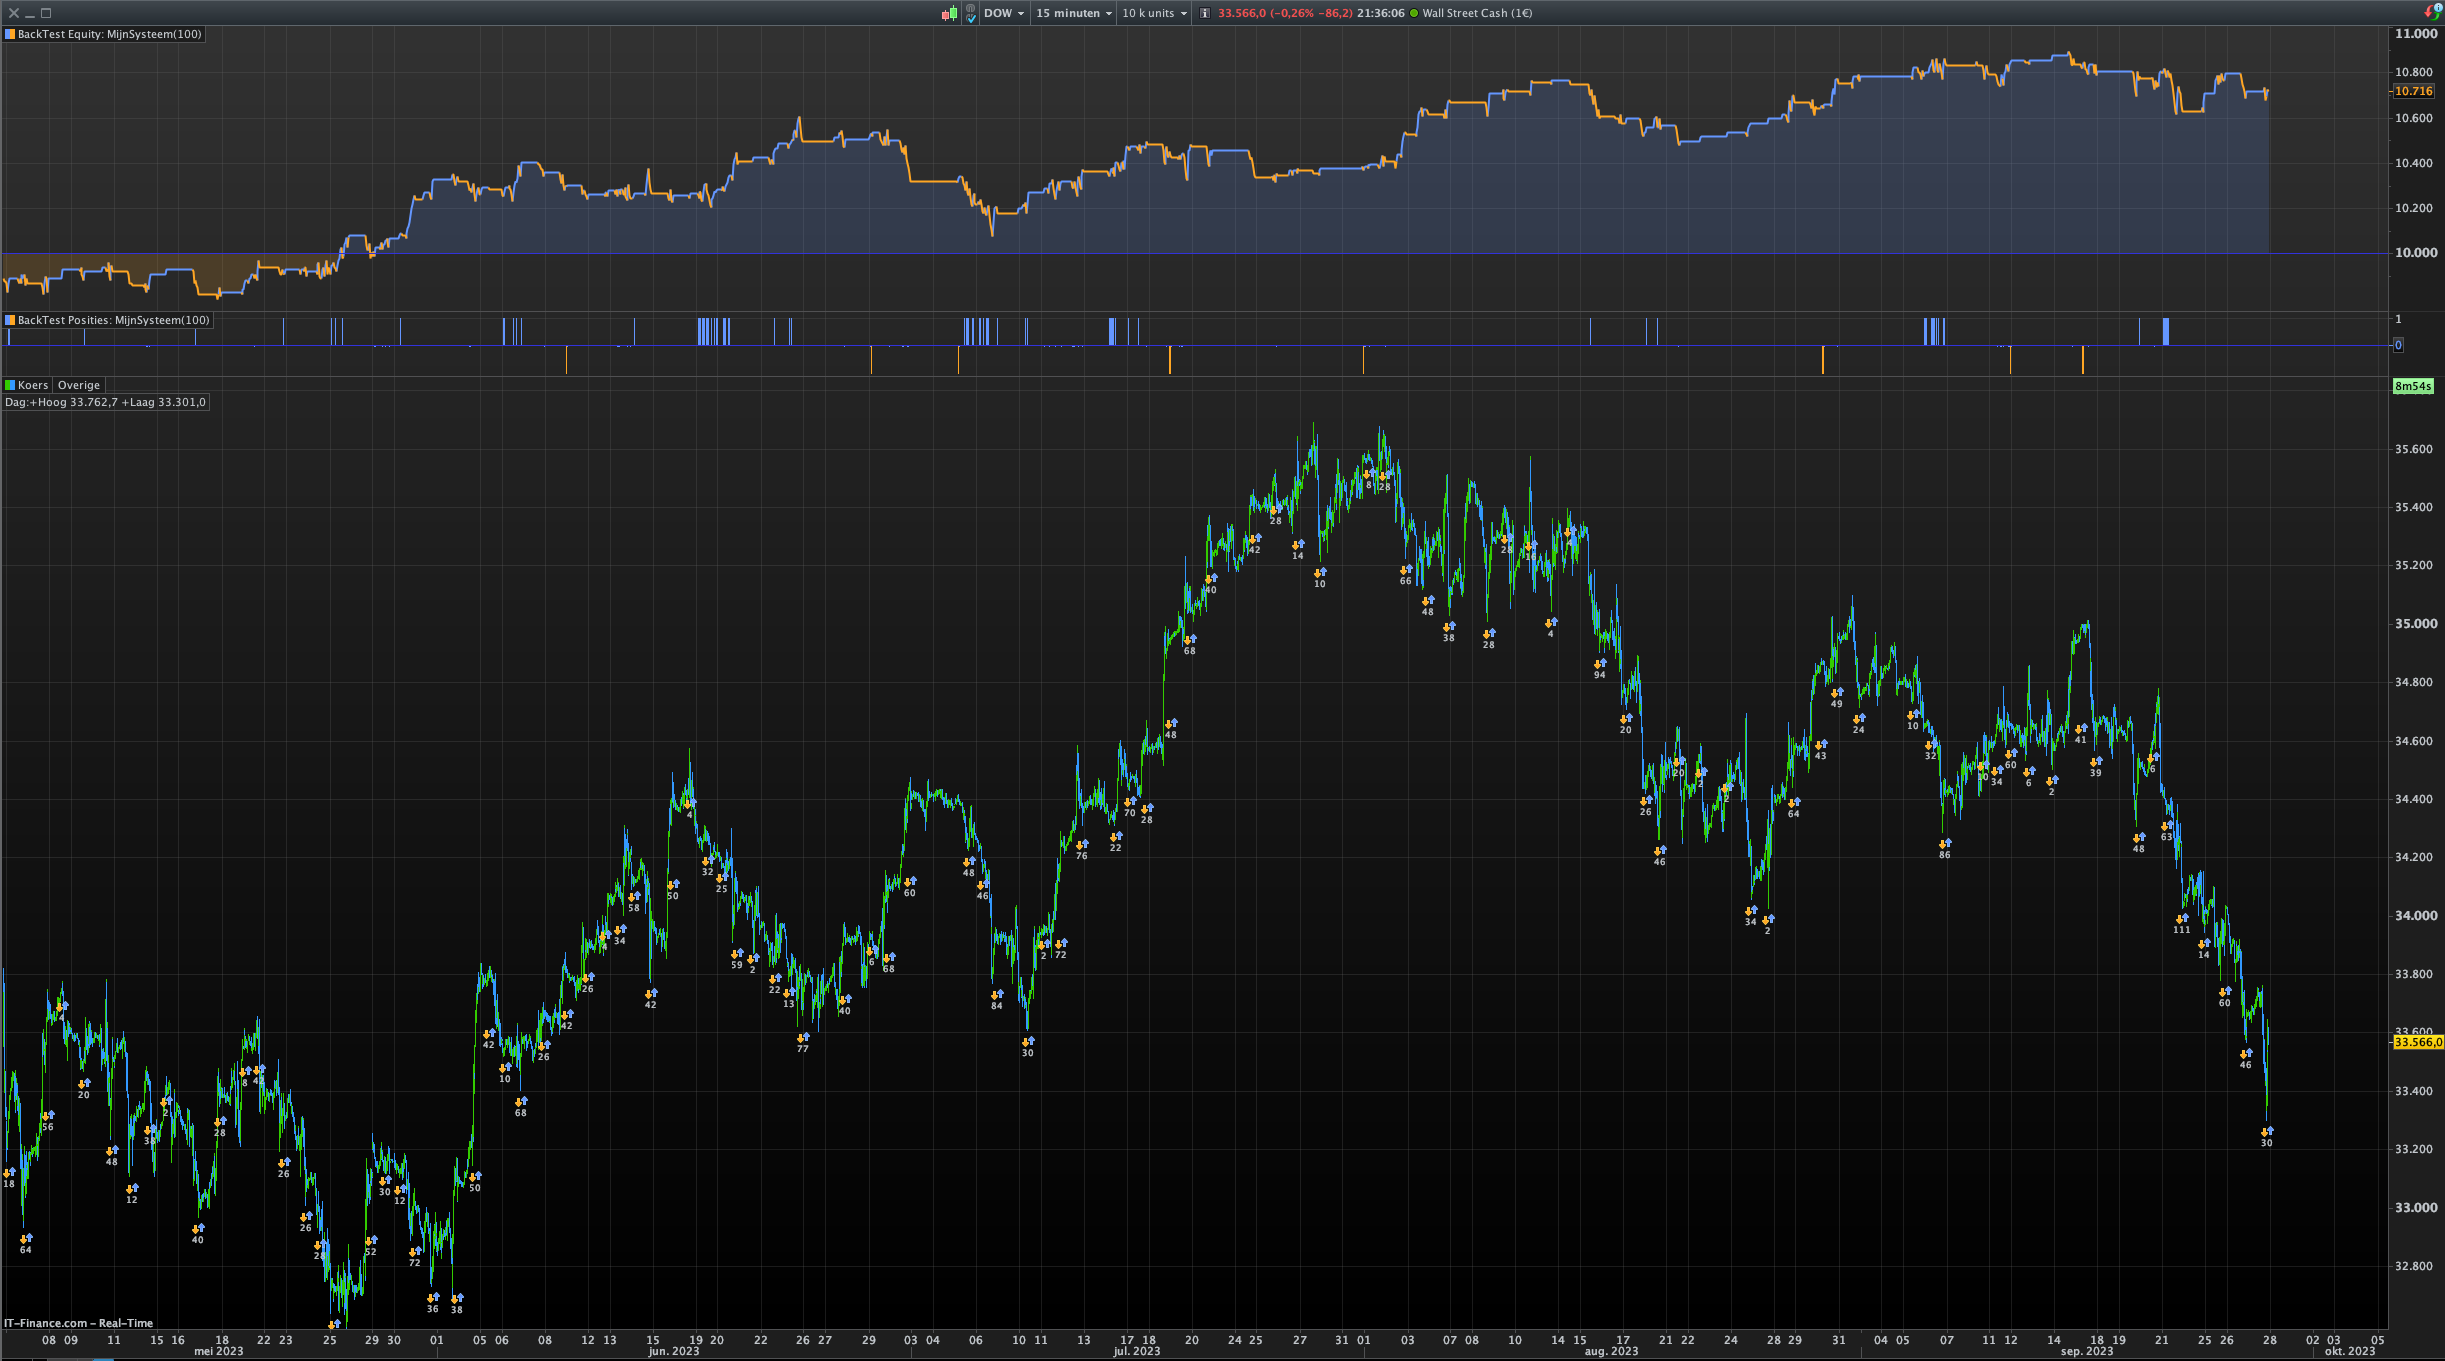The image size is (2445, 1361).
Task: Click the red-green trading arrows icon
Action: coord(2432,12)
